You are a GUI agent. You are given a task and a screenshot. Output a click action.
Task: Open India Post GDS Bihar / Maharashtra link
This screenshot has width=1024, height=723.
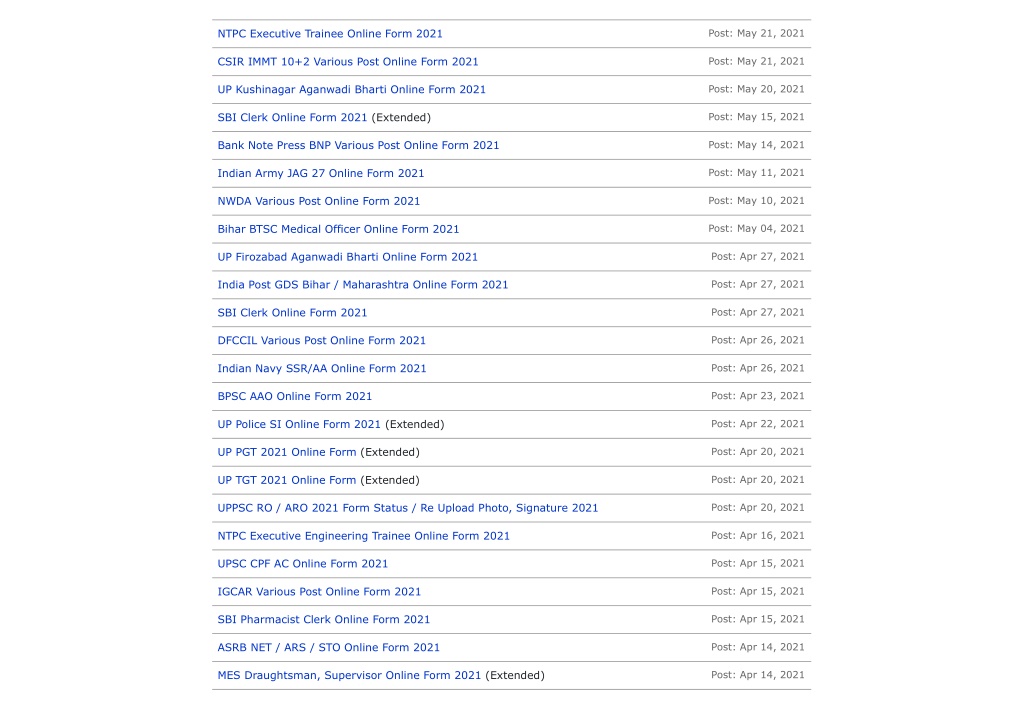tap(362, 285)
